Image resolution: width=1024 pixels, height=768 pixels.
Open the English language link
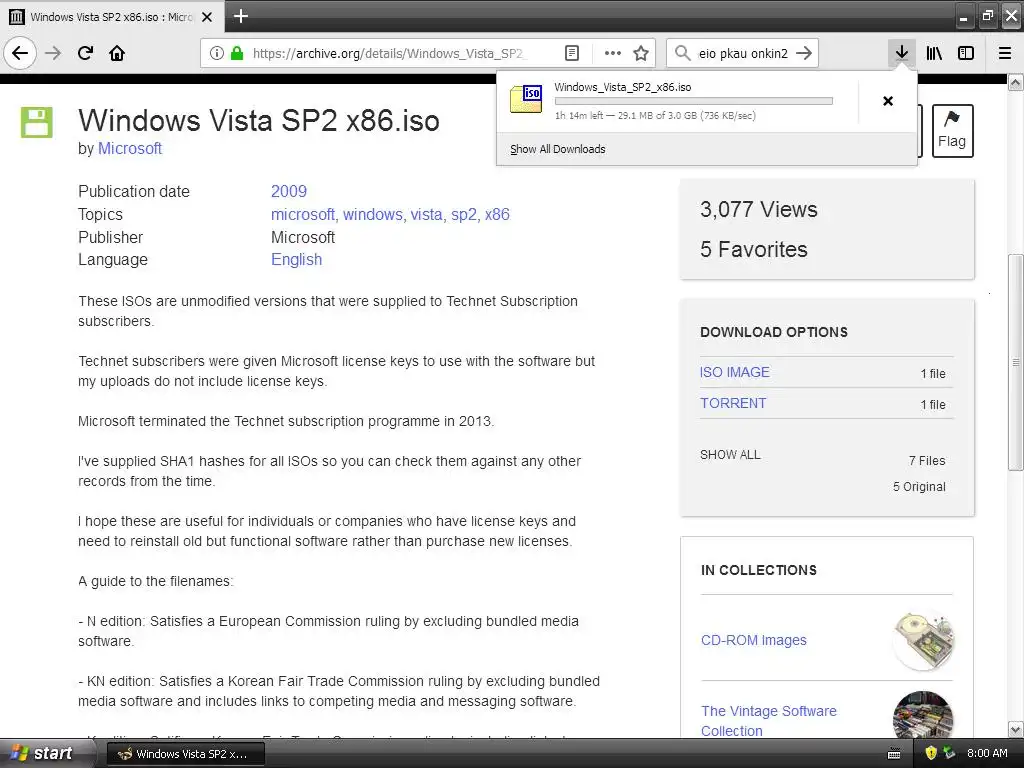pos(296,259)
